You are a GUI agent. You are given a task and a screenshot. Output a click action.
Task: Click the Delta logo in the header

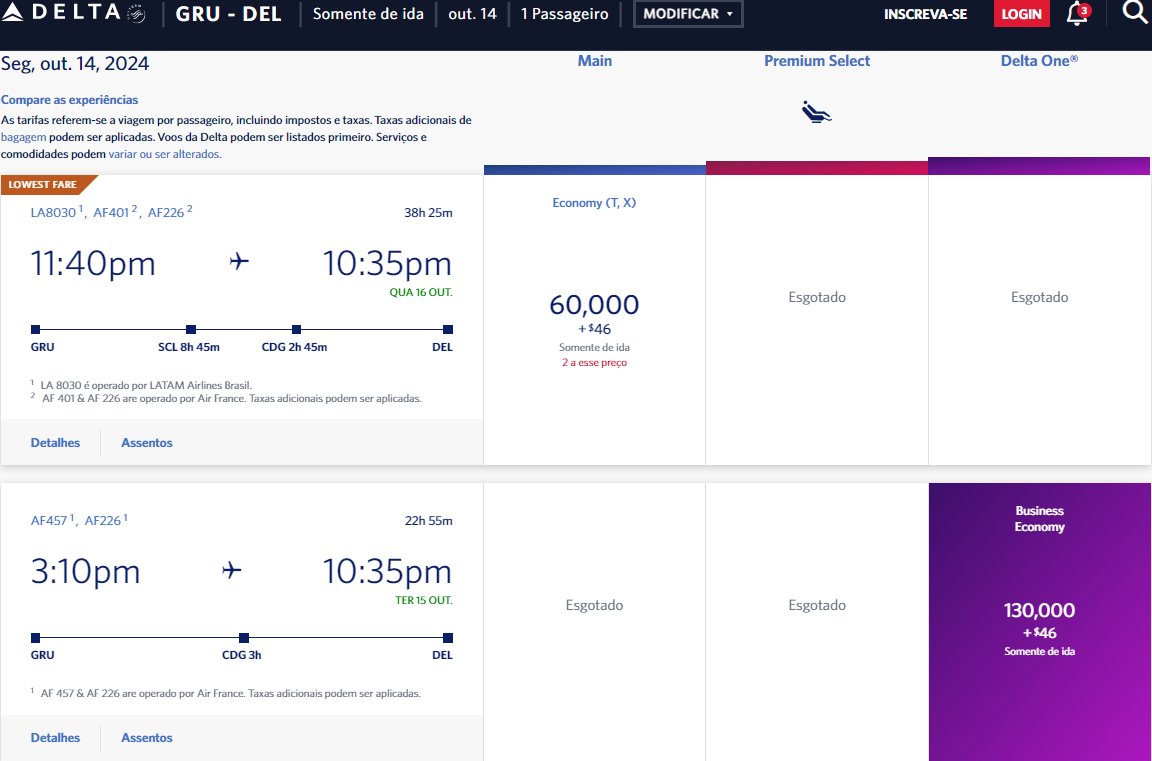pos(73,13)
